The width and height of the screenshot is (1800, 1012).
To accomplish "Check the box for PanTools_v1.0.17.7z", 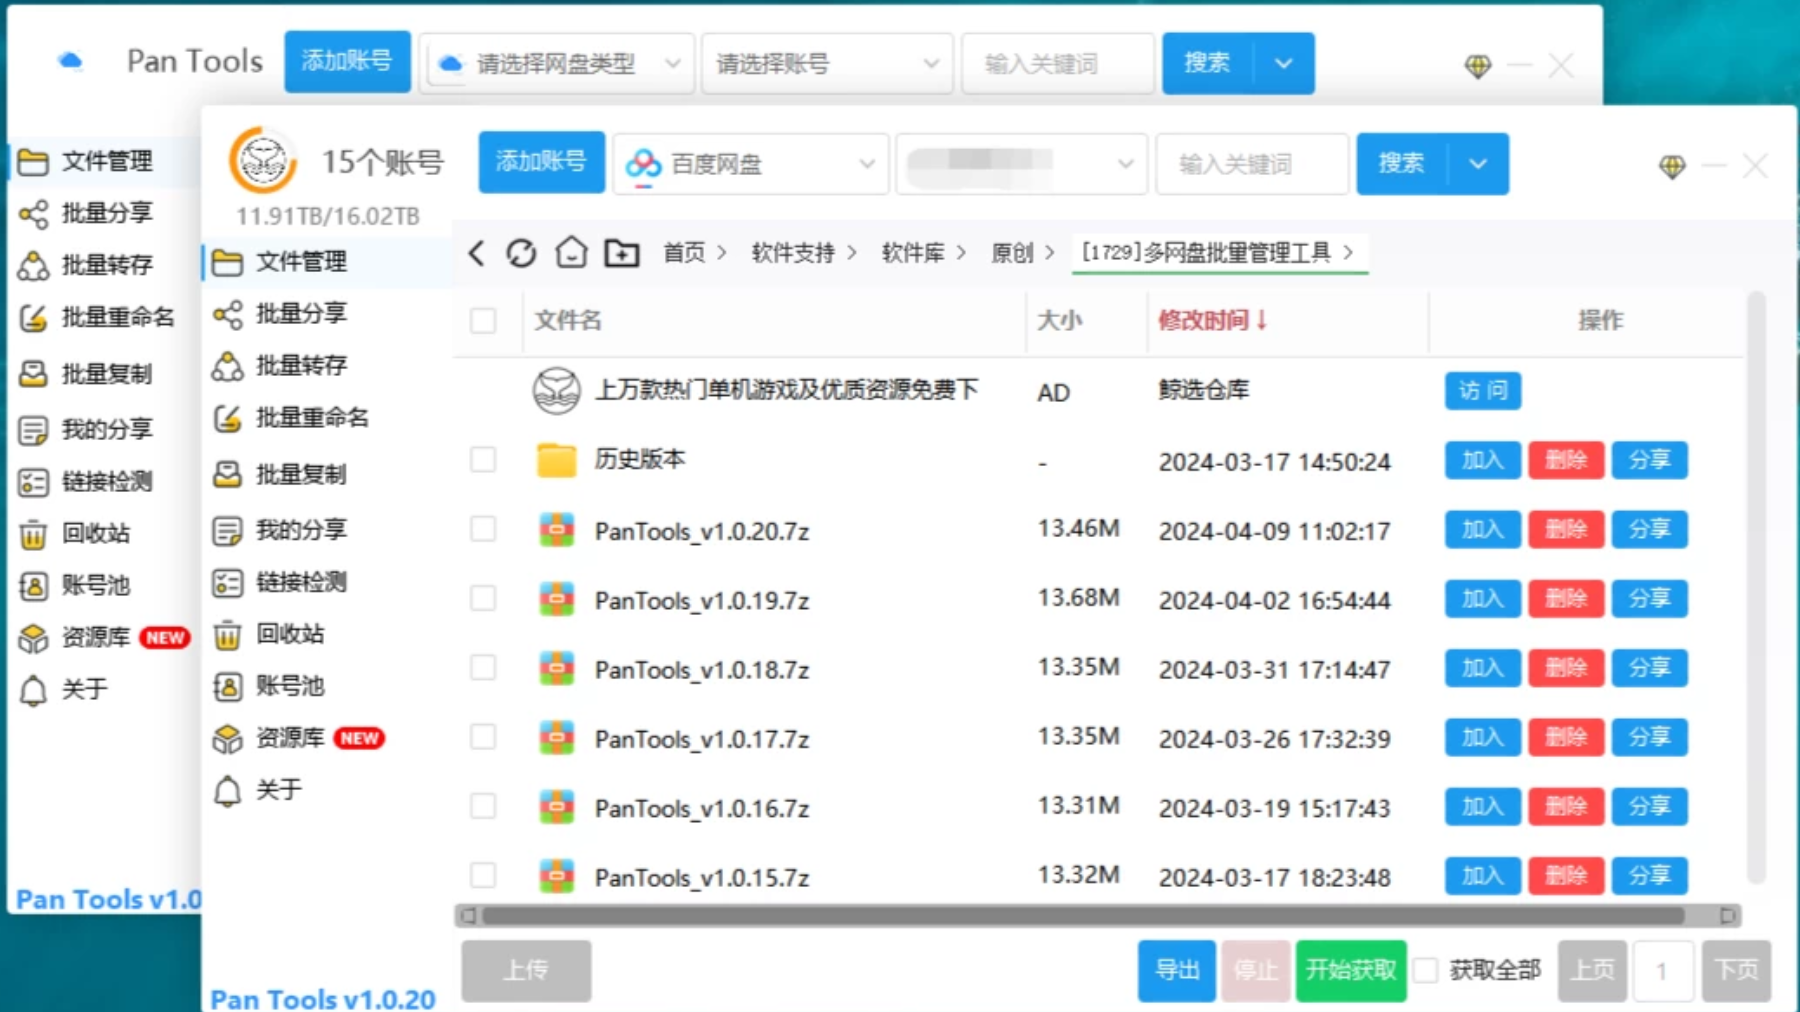I will 483,737.
